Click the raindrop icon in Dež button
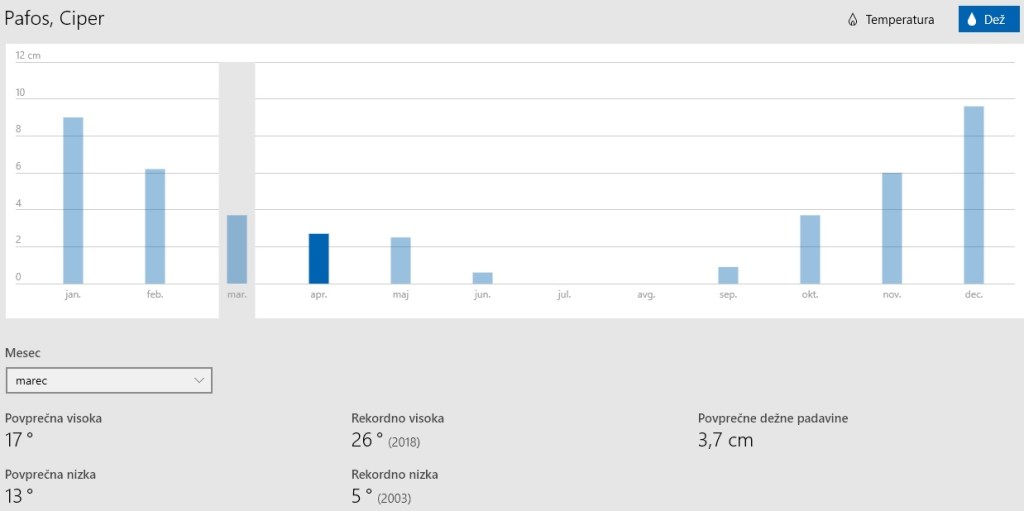Image resolution: width=1024 pixels, height=511 pixels. (x=971, y=19)
